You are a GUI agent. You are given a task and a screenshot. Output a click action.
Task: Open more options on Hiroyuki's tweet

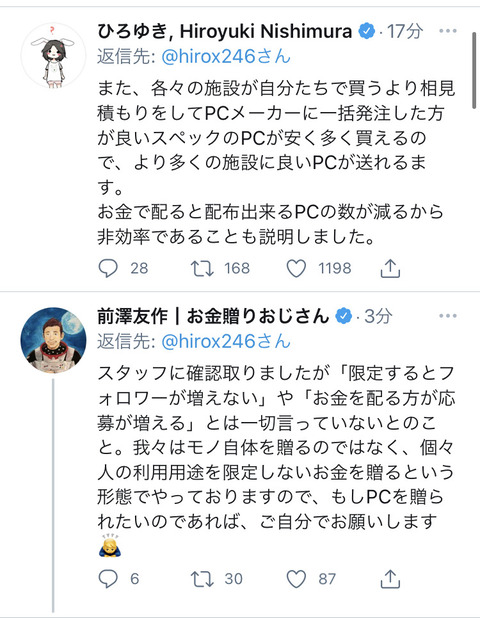pyautogui.click(x=448, y=31)
